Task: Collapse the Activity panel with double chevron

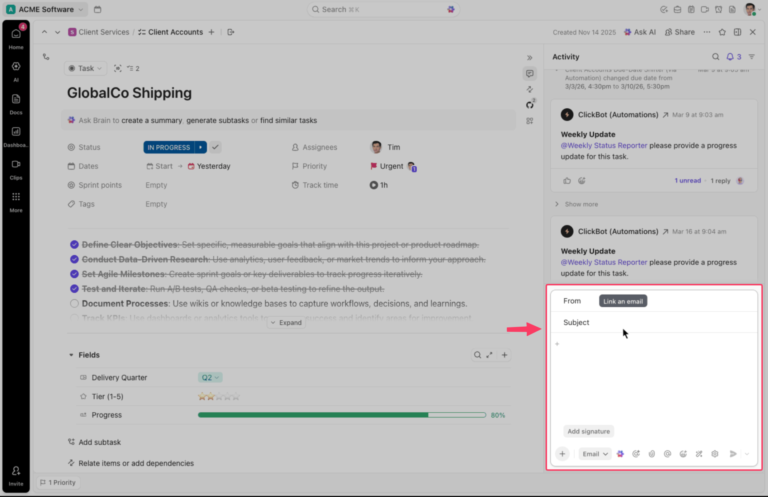Action: pos(529,58)
